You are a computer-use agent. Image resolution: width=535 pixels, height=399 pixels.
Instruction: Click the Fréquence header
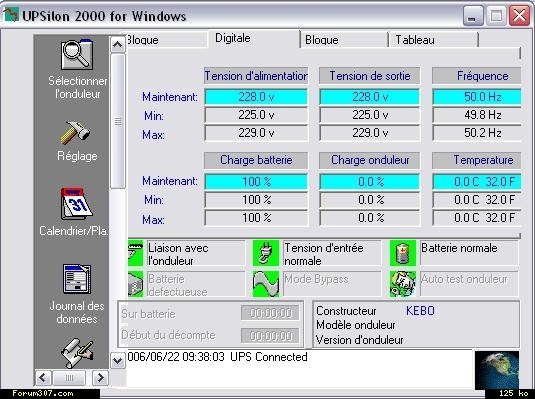click(477, 76)
